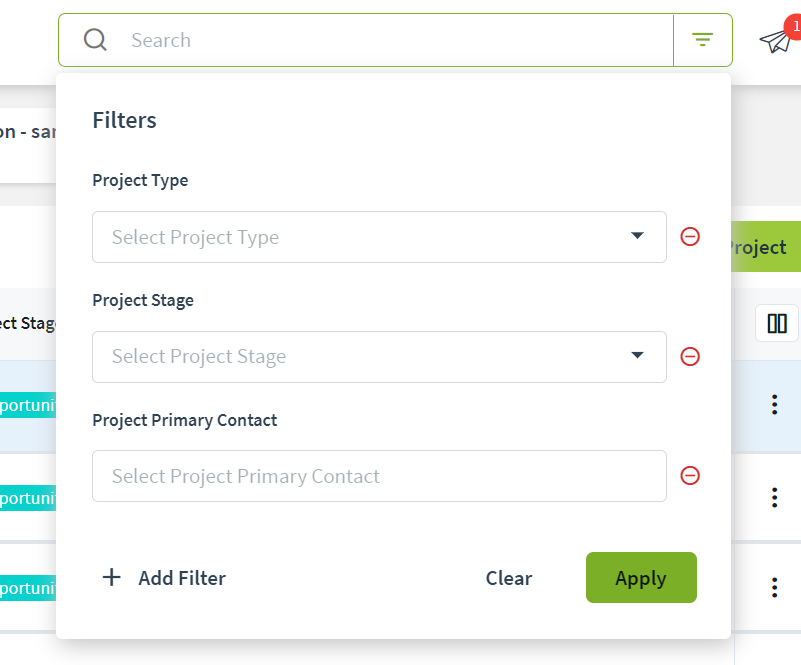Open the column manager icon above the table

[x=777, y=323]
